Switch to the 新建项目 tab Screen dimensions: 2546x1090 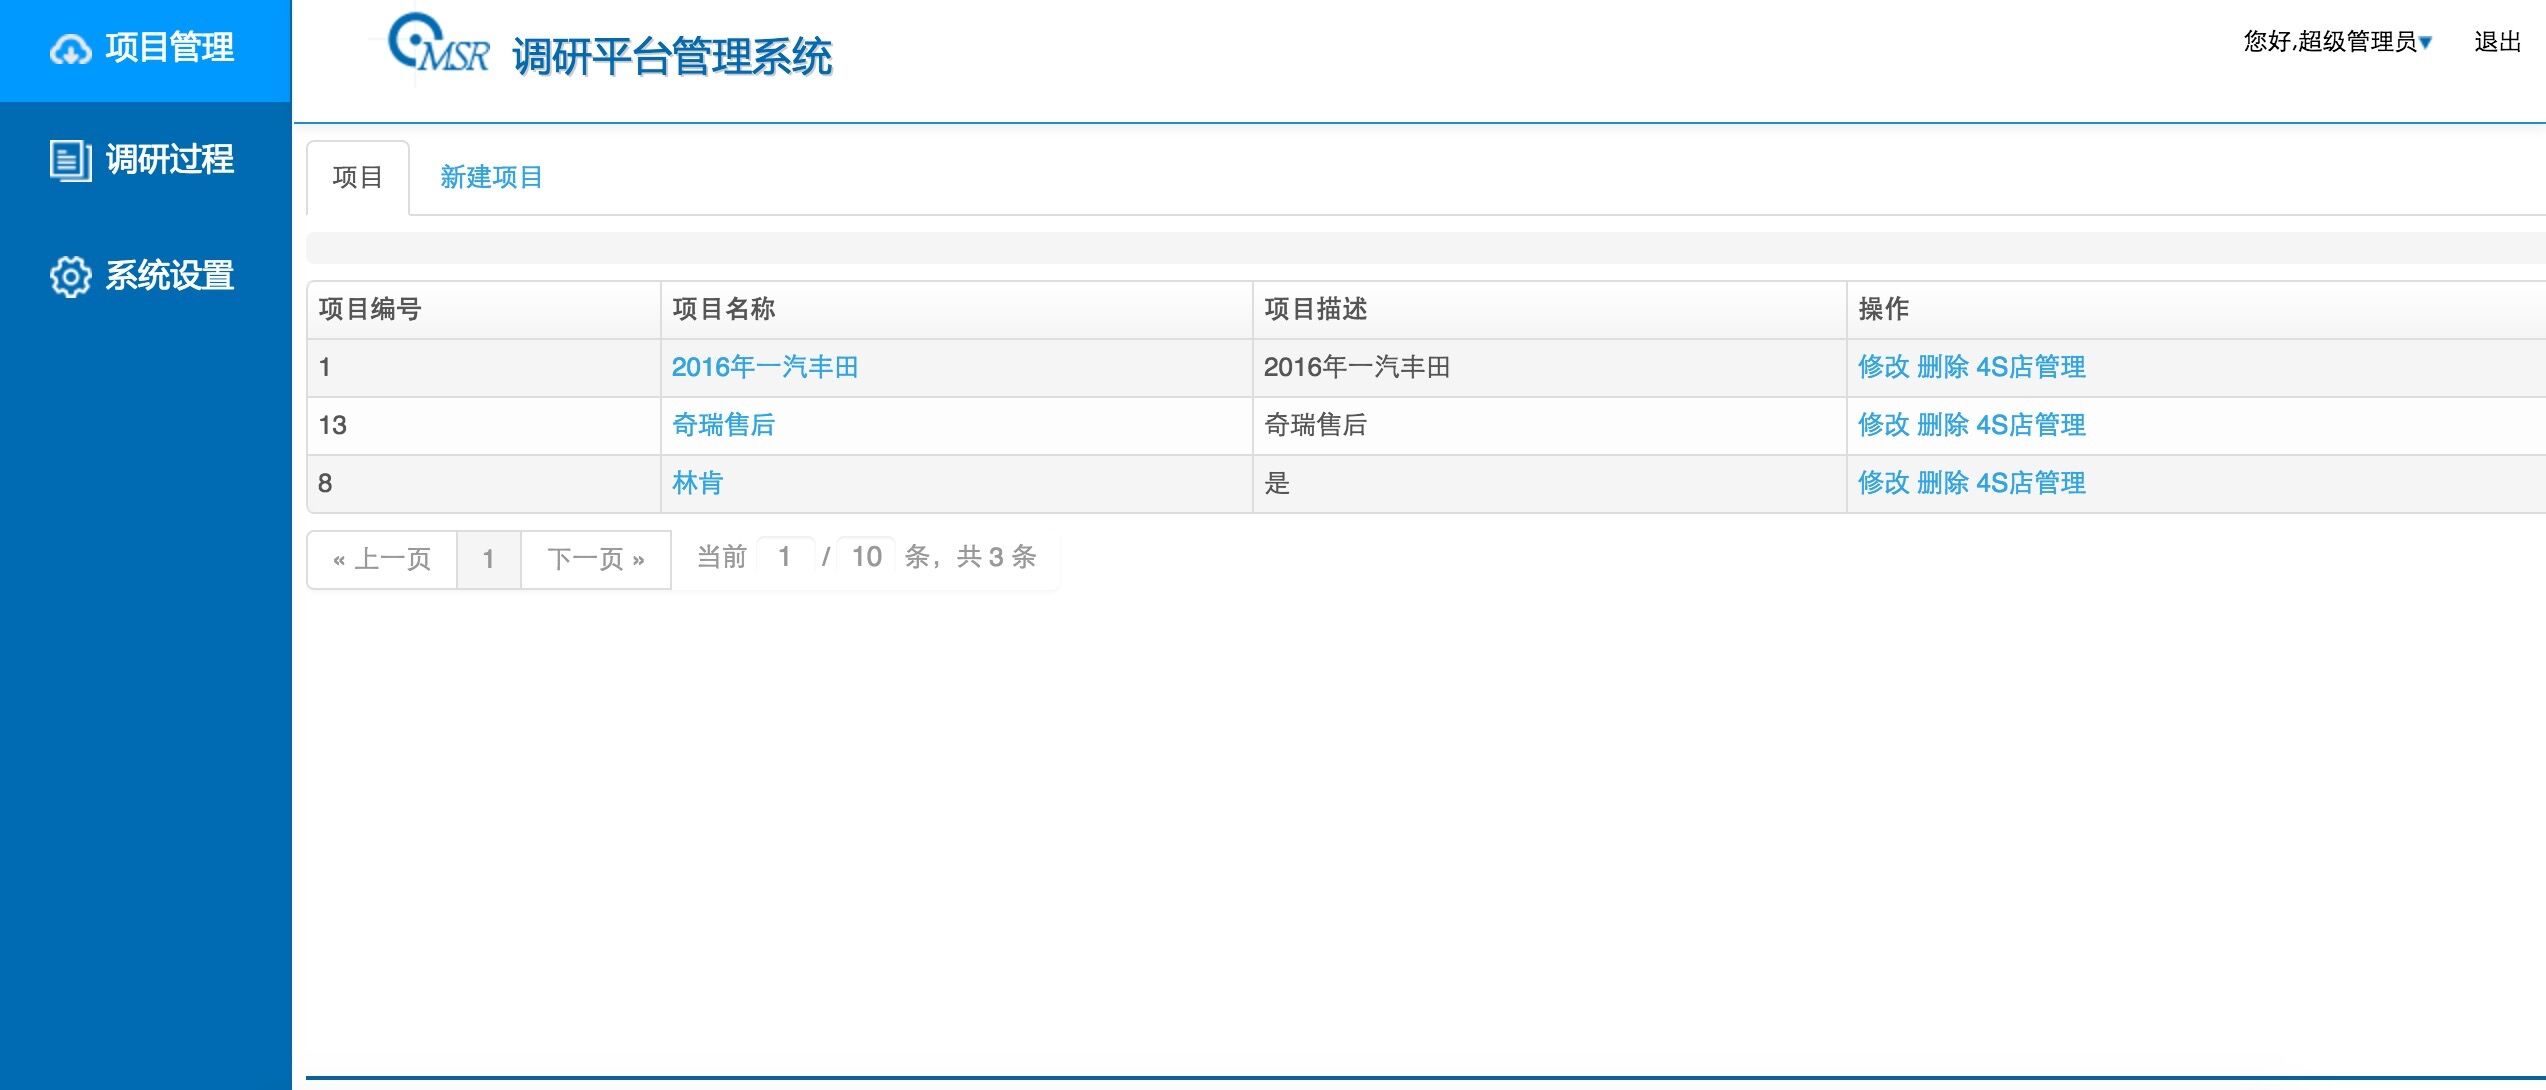[x=491, y=178]
